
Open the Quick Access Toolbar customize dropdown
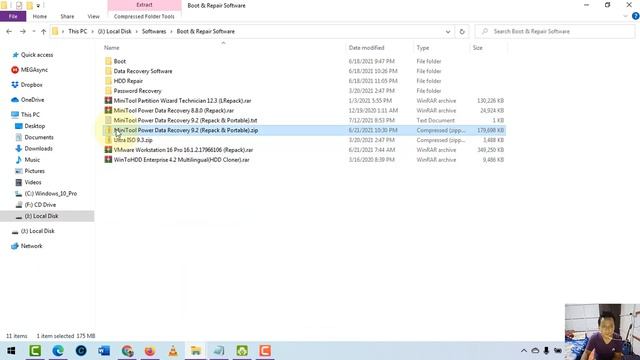[38, 6]
